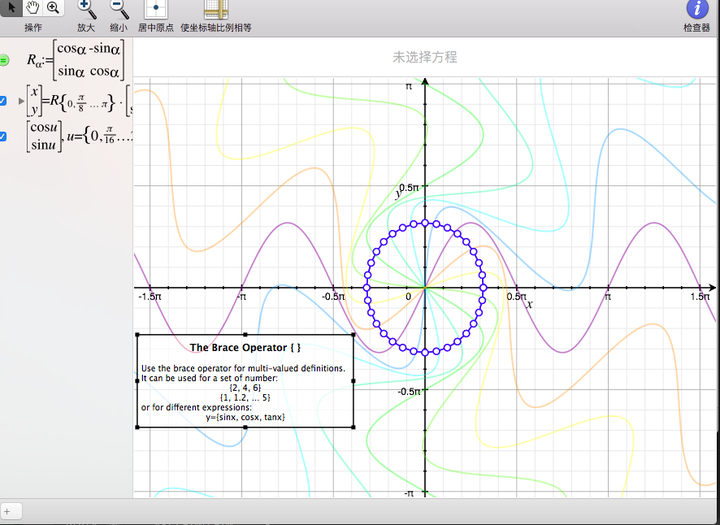720x525 pixels.
Task: Uncheck the rotation matrix equation checkbox
Action: tap(3, 101)
